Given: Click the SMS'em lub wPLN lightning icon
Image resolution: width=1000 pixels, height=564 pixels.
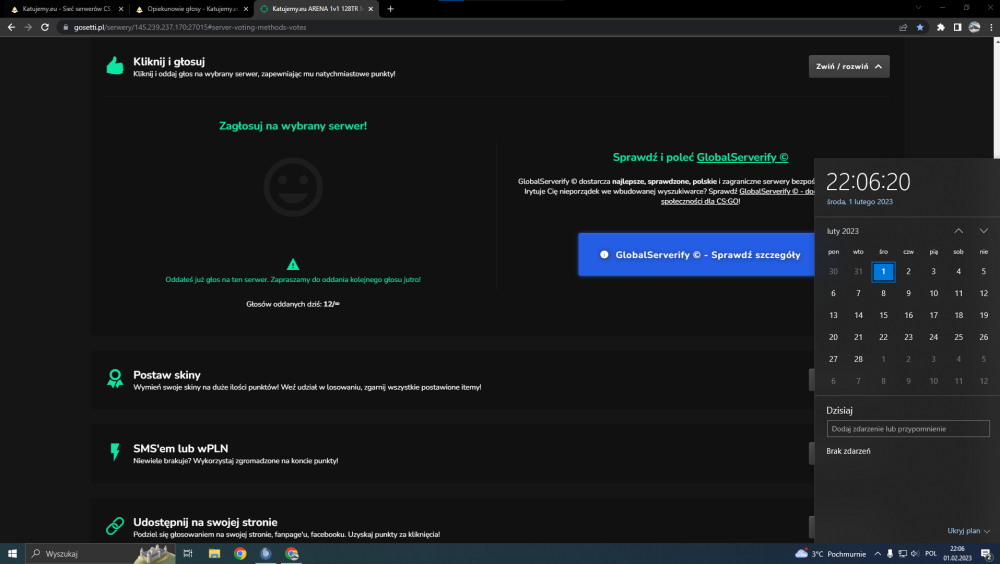Looking at the screenshot, I should tap(115, 452).
